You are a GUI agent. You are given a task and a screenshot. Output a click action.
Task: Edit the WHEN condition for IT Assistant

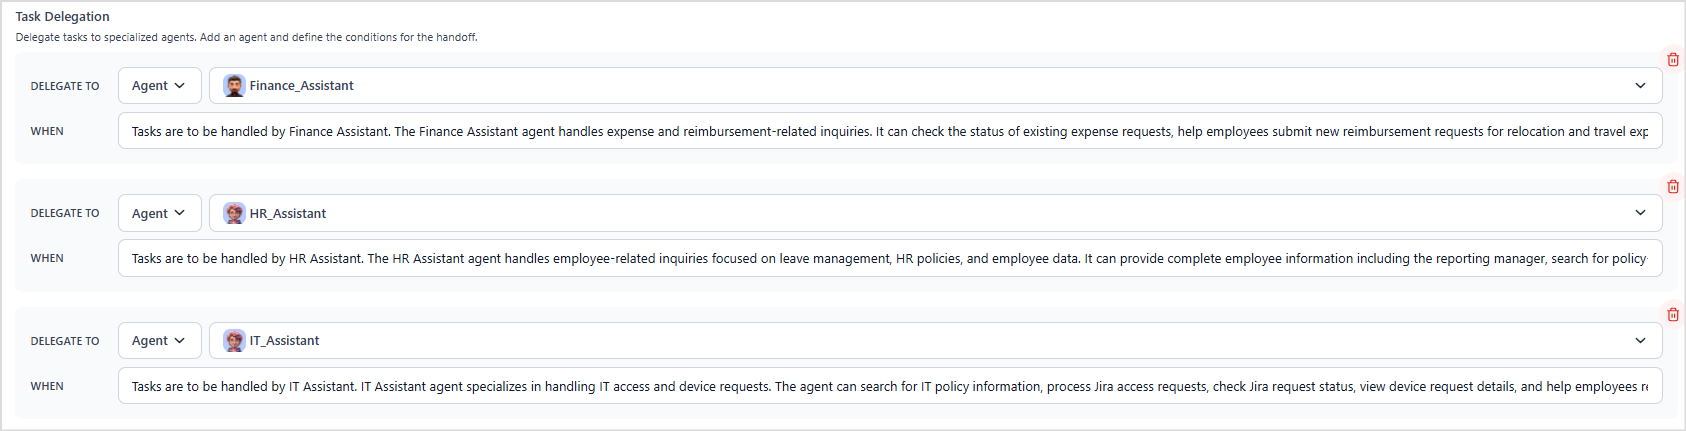coord(889,387)
